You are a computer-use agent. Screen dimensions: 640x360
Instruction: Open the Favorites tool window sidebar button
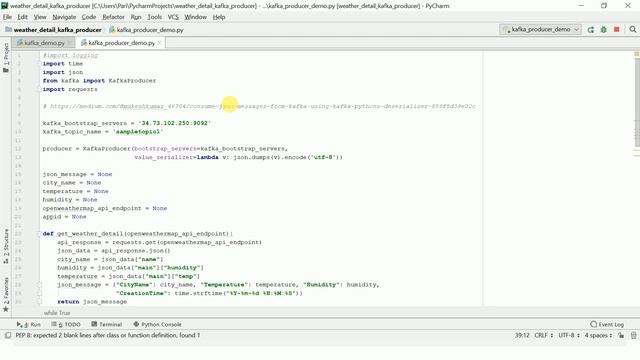point(6,295)
